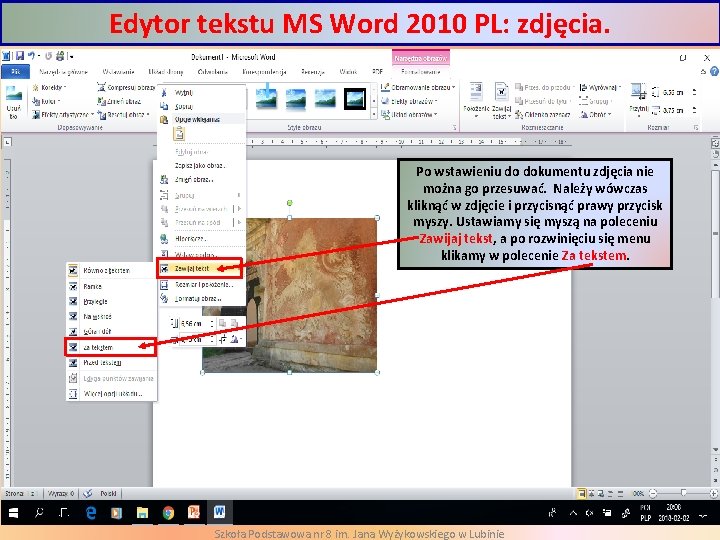Viewport: 720px width, 540px height.
Task: Click the Save icon in quick access toolbar
Action: pyautogui.click(x=20, y=56)
